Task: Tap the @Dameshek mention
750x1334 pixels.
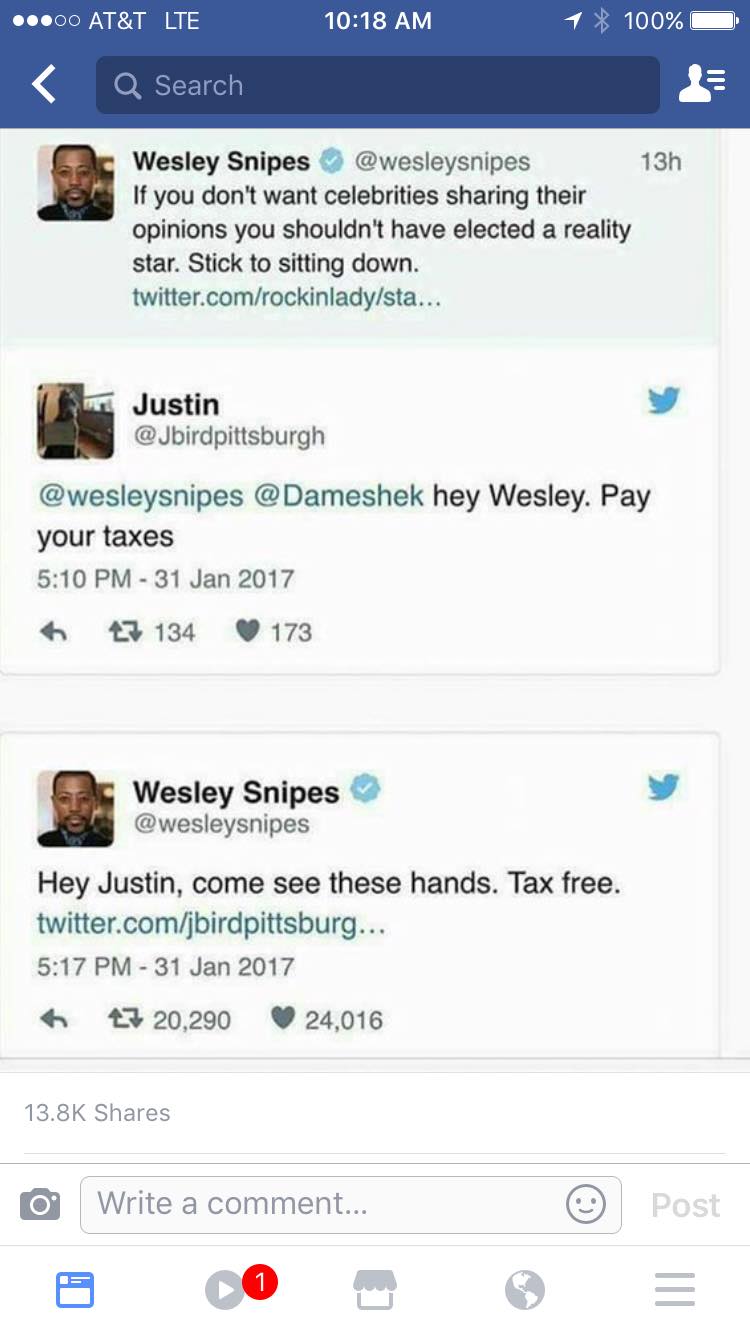Action: coord(339,496)
